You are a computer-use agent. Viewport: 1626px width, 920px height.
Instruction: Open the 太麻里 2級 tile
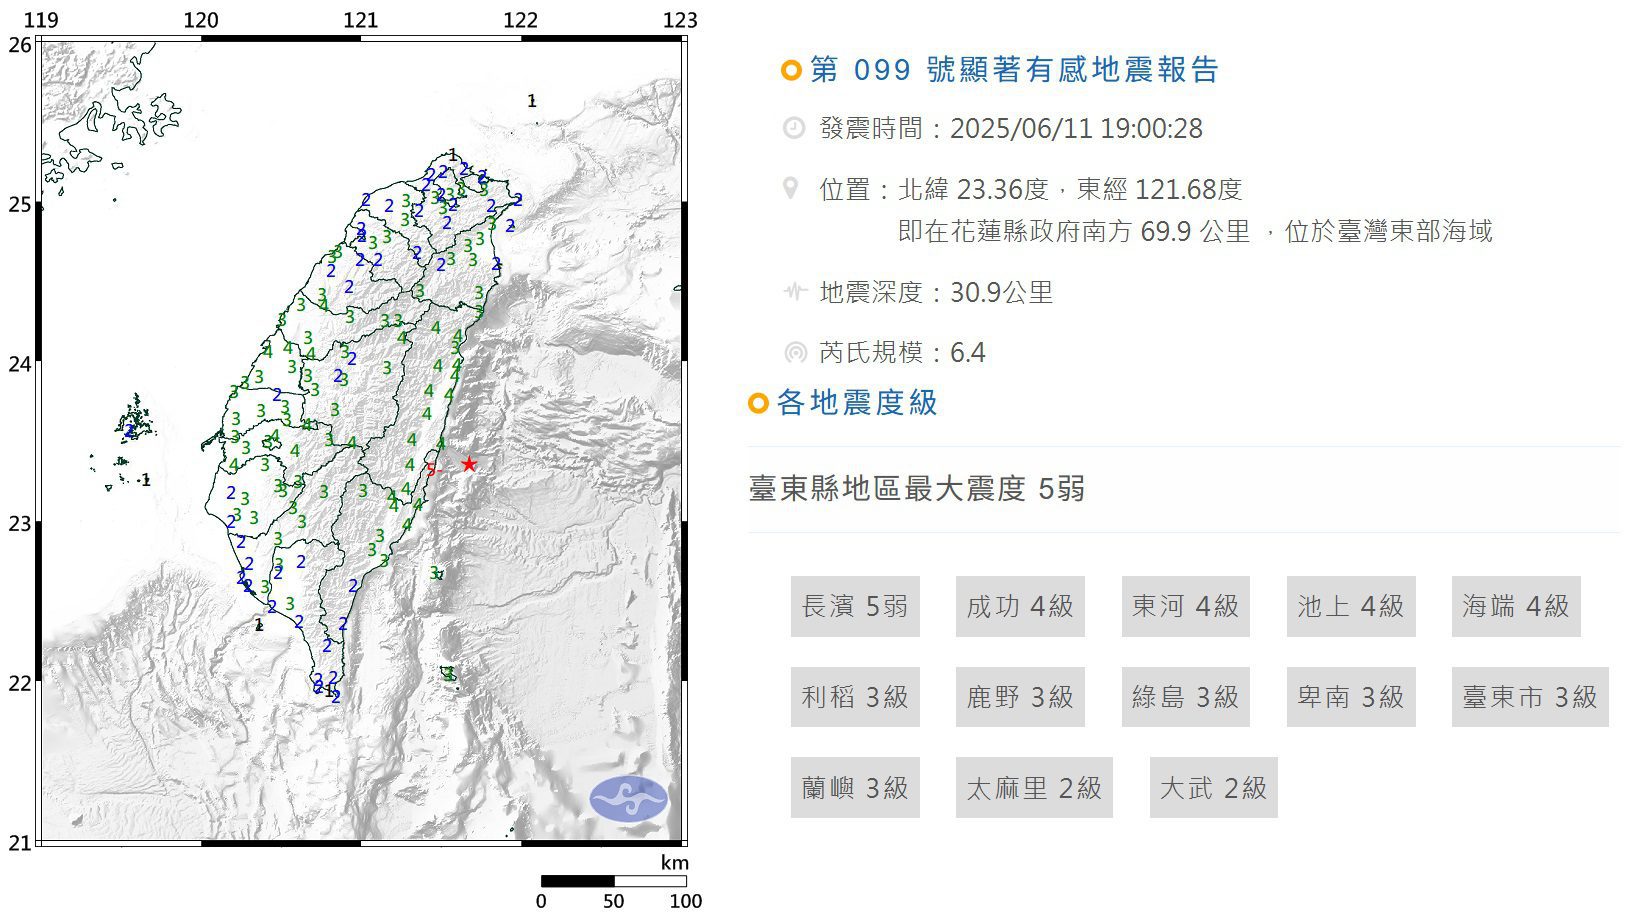point(1034,788)
